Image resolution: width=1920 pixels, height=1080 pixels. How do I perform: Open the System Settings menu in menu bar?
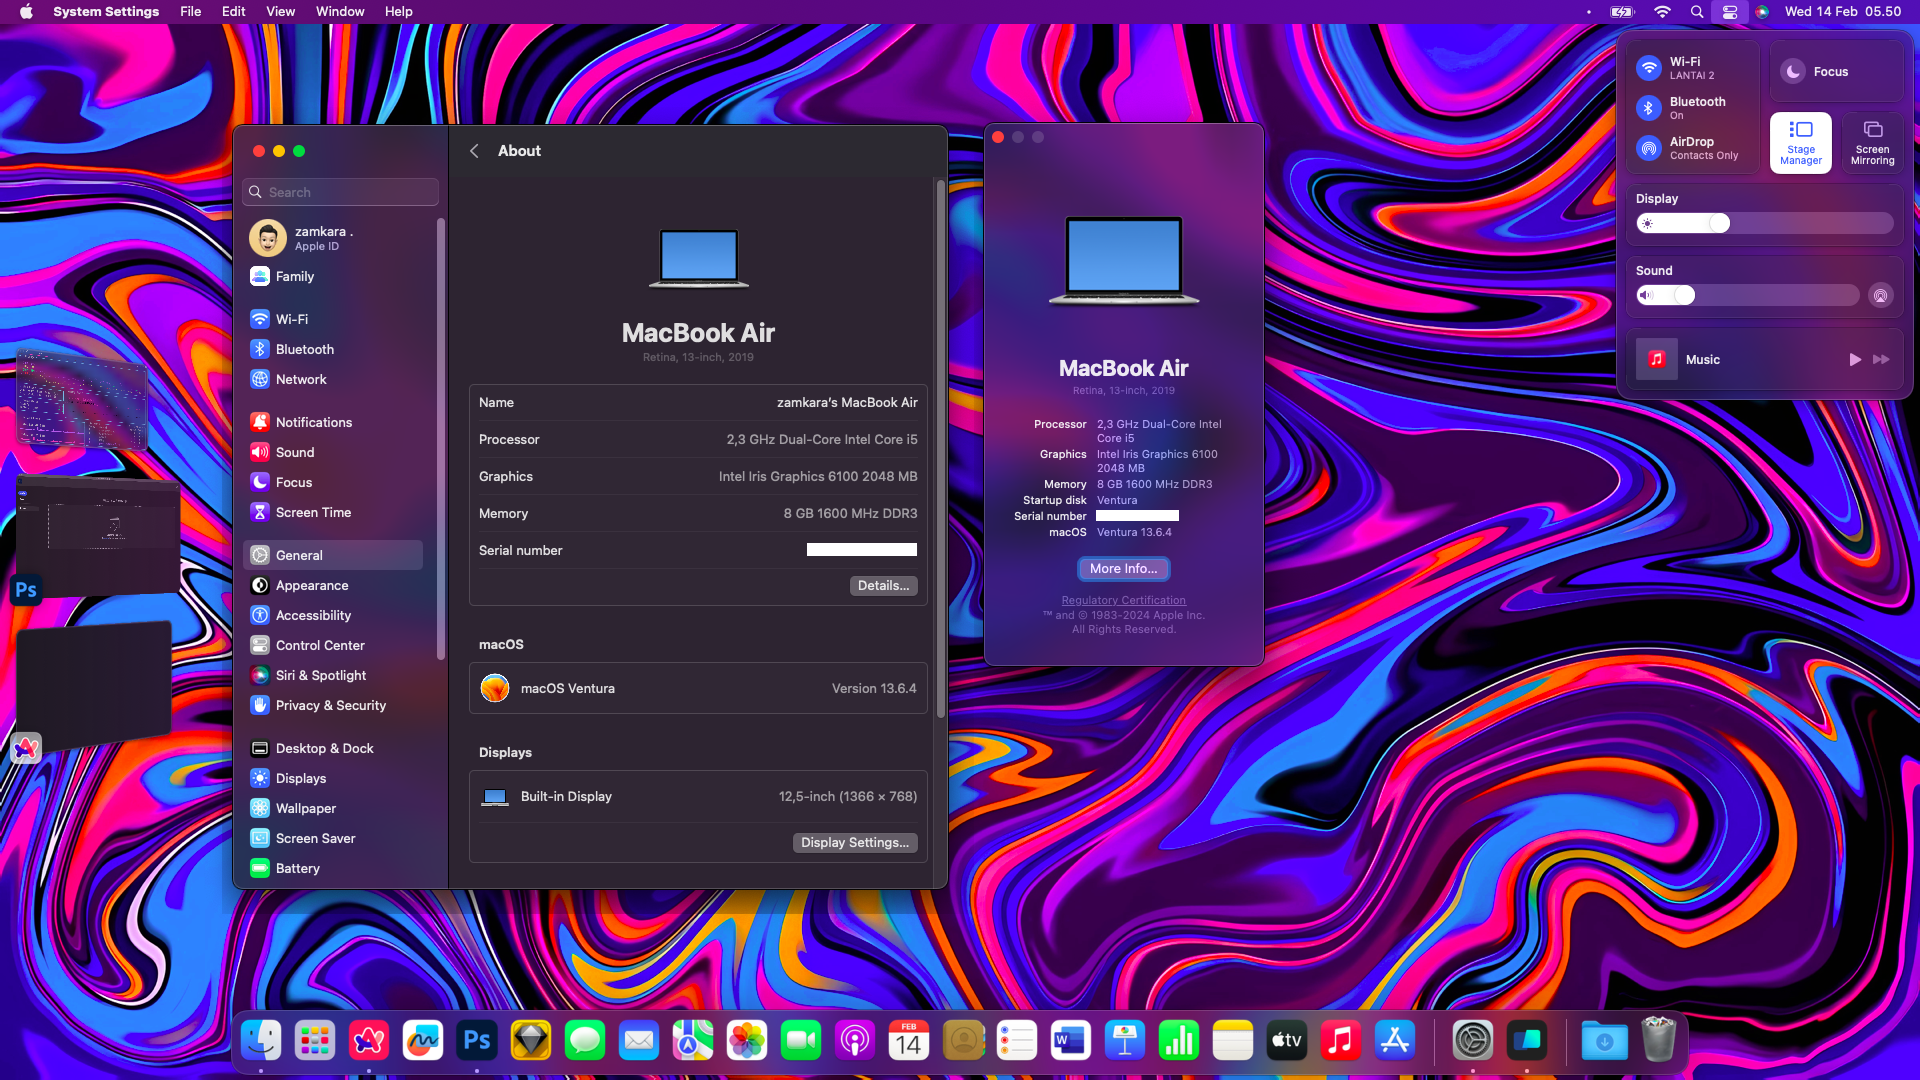point(106,12)
